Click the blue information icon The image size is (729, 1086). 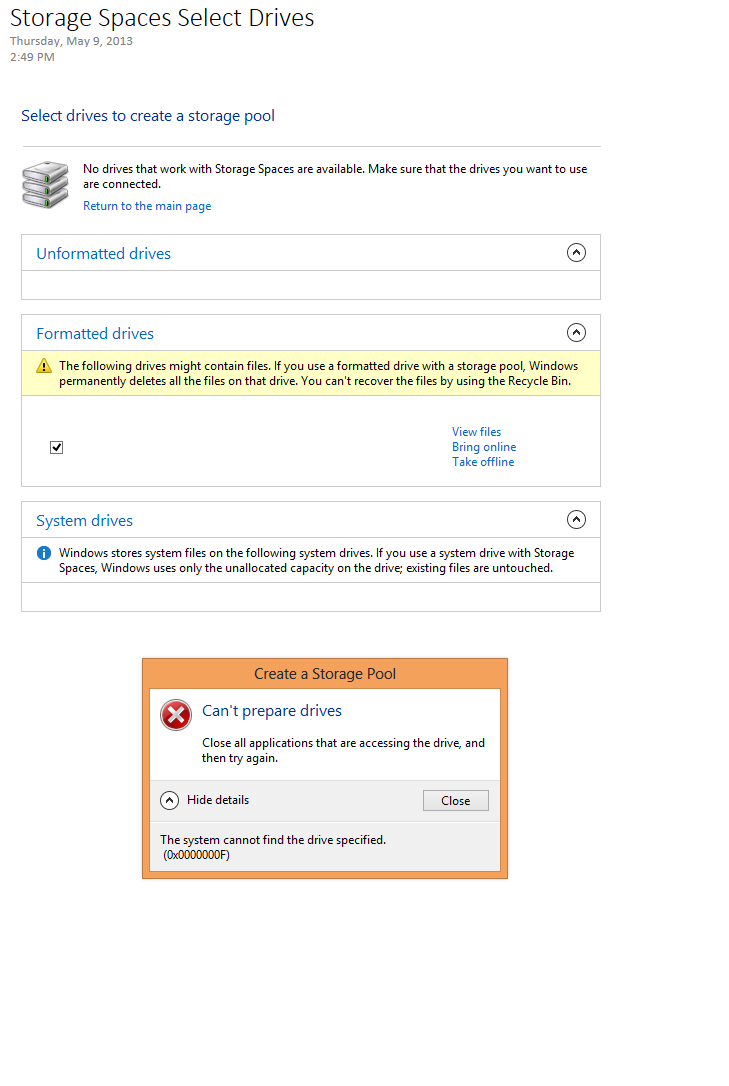[x=44, y=553]
